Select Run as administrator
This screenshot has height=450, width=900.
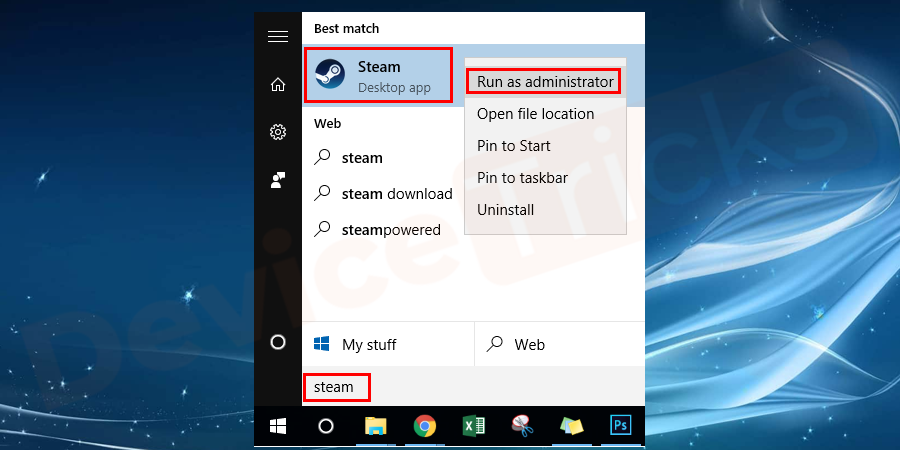pyautogui.click(x=544, y=81)
